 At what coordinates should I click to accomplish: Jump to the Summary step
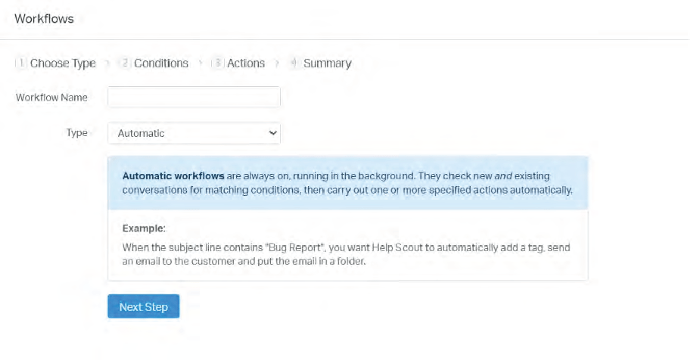tap(327, 63)
